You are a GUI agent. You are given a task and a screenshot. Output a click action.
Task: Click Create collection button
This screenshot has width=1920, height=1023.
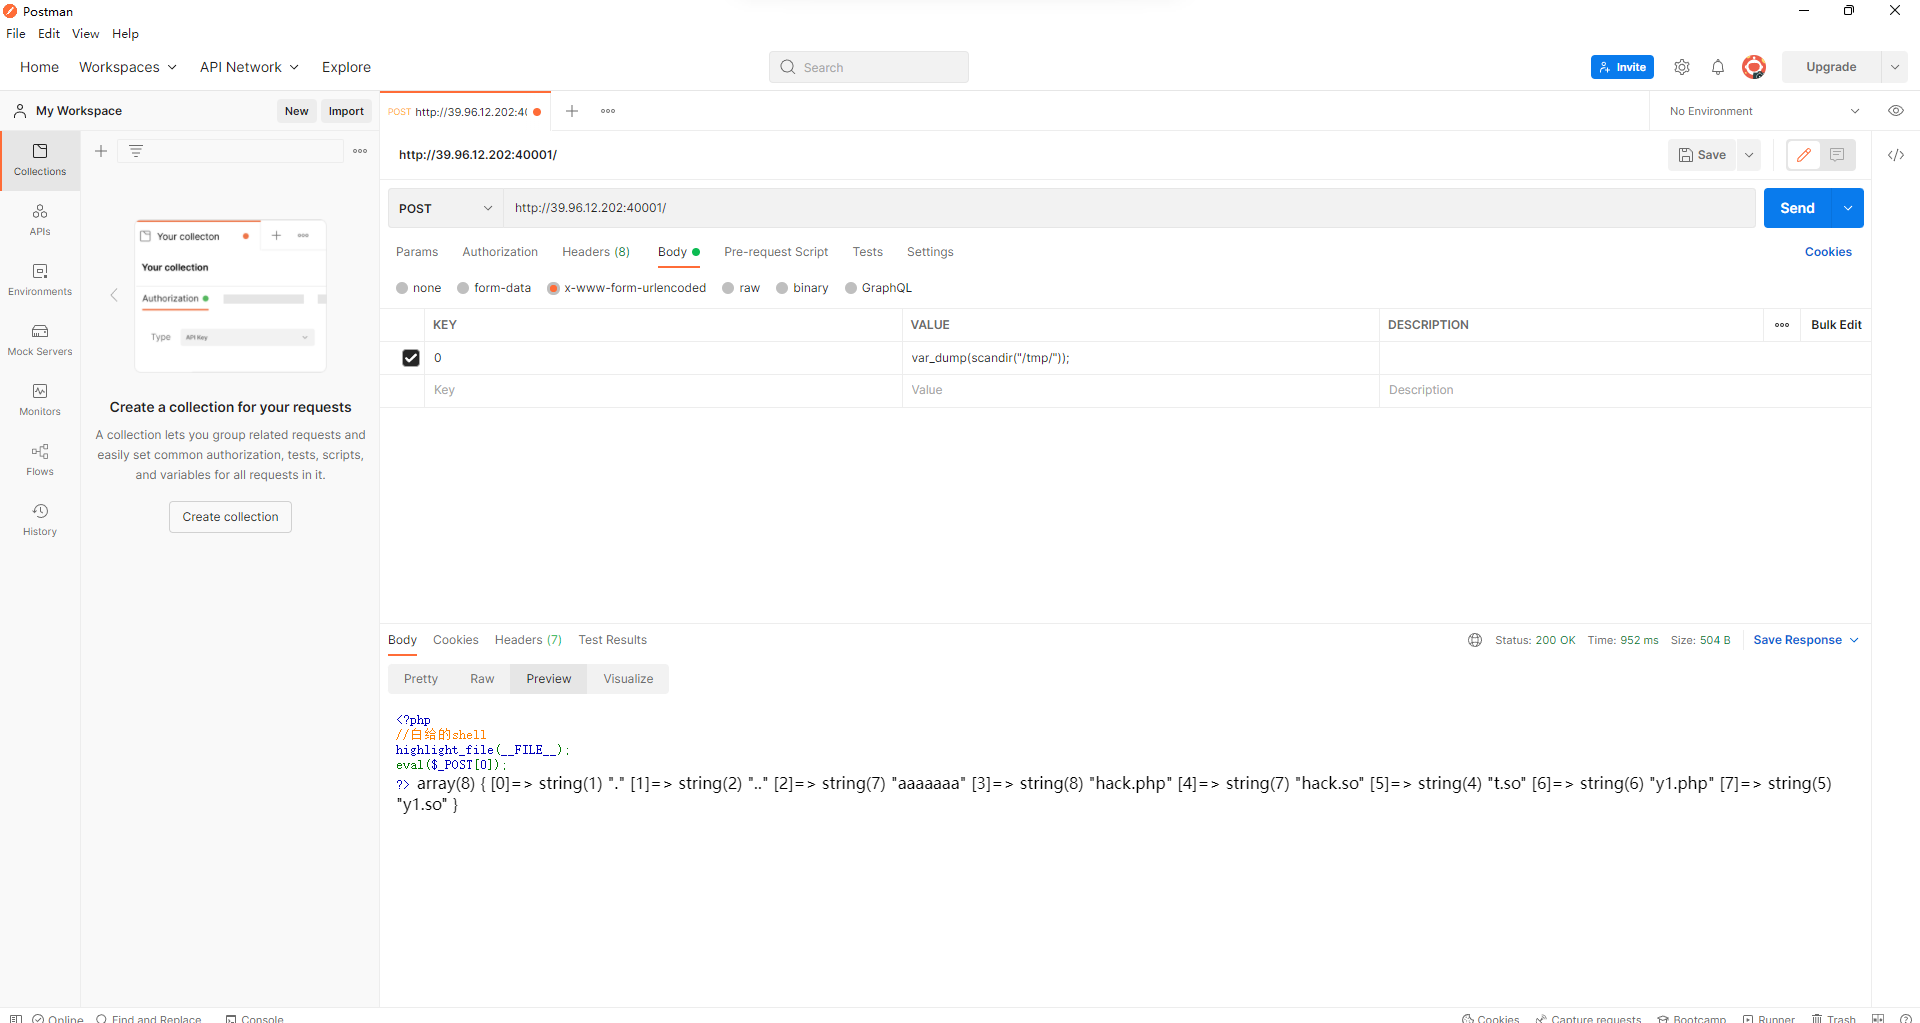coord(230,517)
